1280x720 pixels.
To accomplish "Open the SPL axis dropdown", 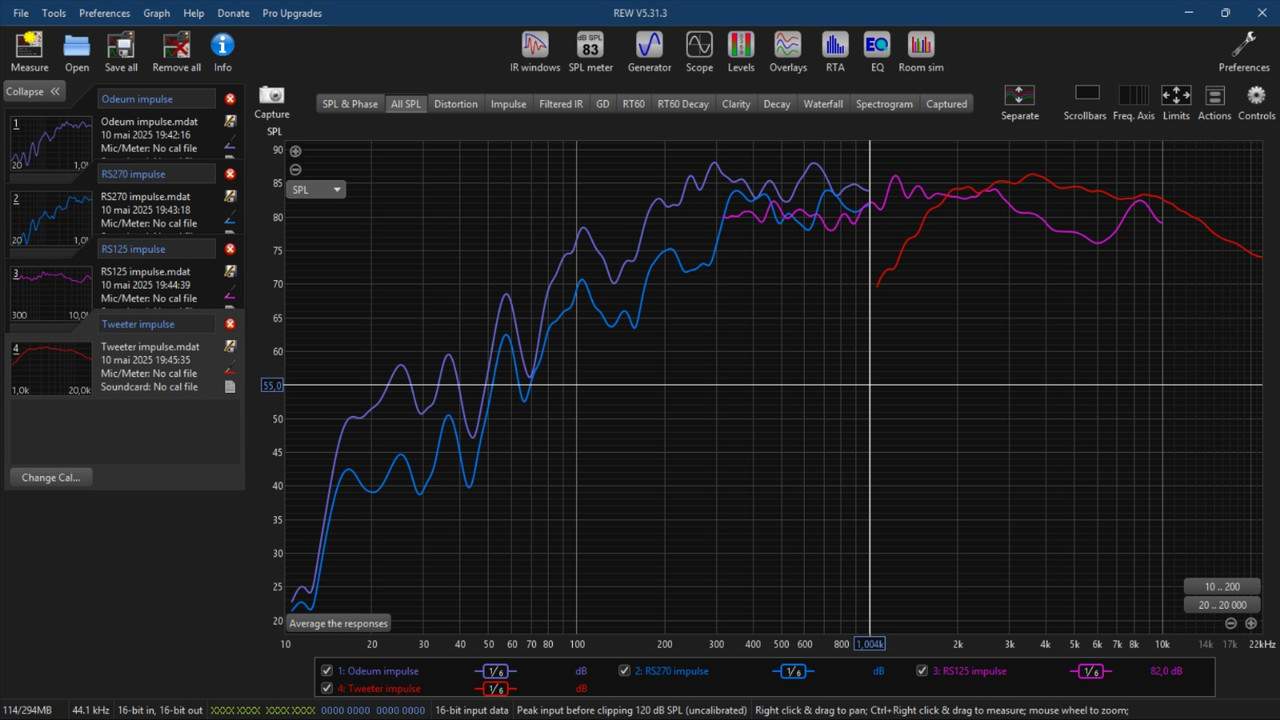I will click(x=316, y=189).
